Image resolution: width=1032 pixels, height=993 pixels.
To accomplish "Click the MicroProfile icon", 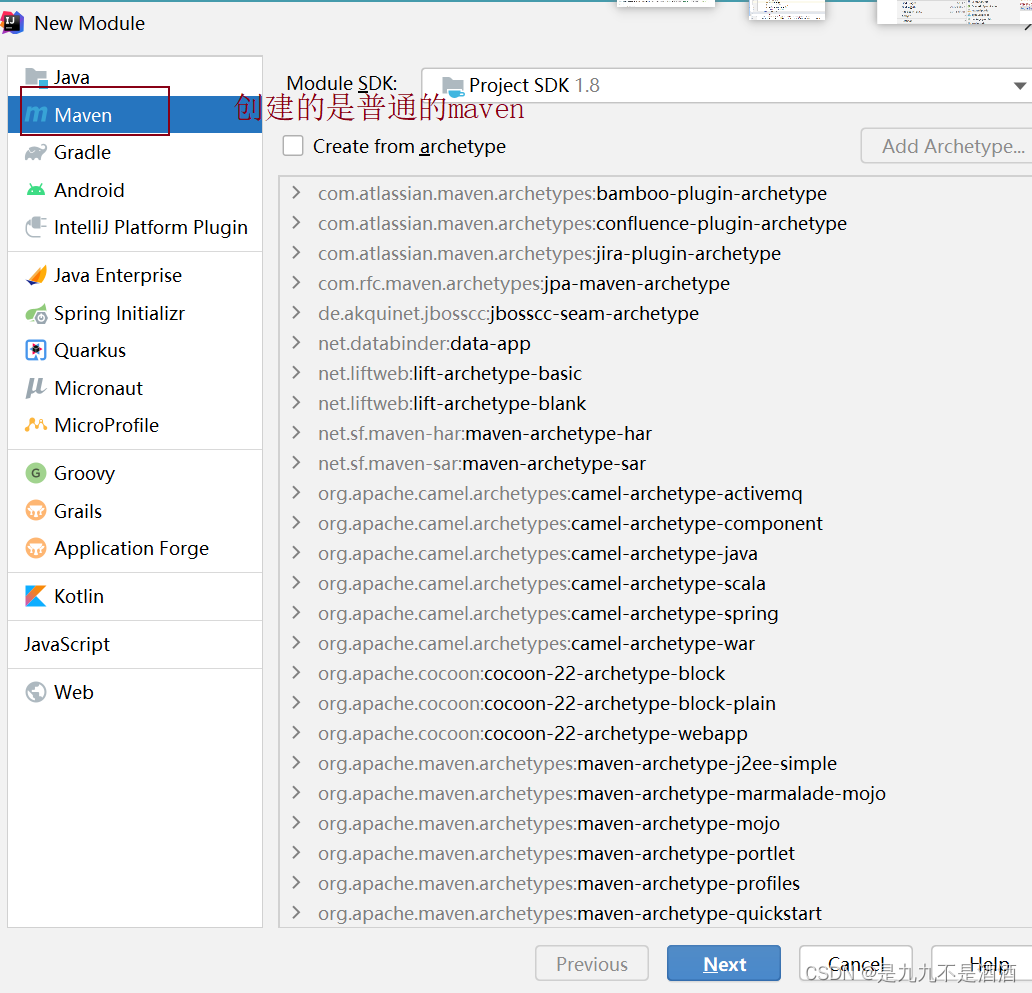I will (36, 425).
